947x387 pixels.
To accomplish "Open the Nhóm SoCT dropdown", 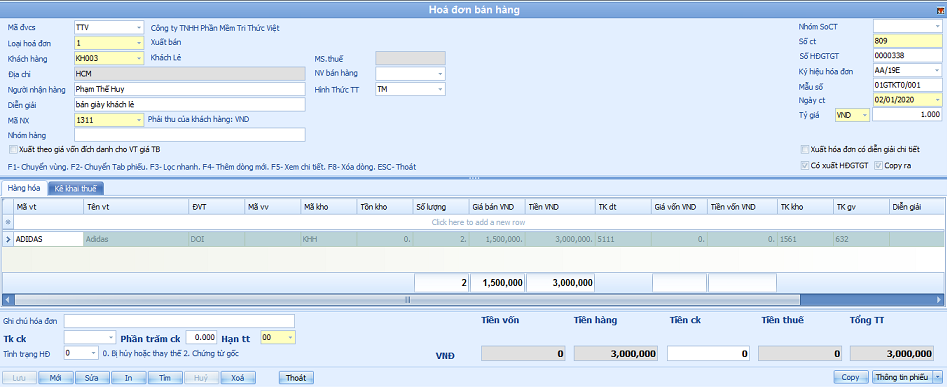I will [937, 27].
